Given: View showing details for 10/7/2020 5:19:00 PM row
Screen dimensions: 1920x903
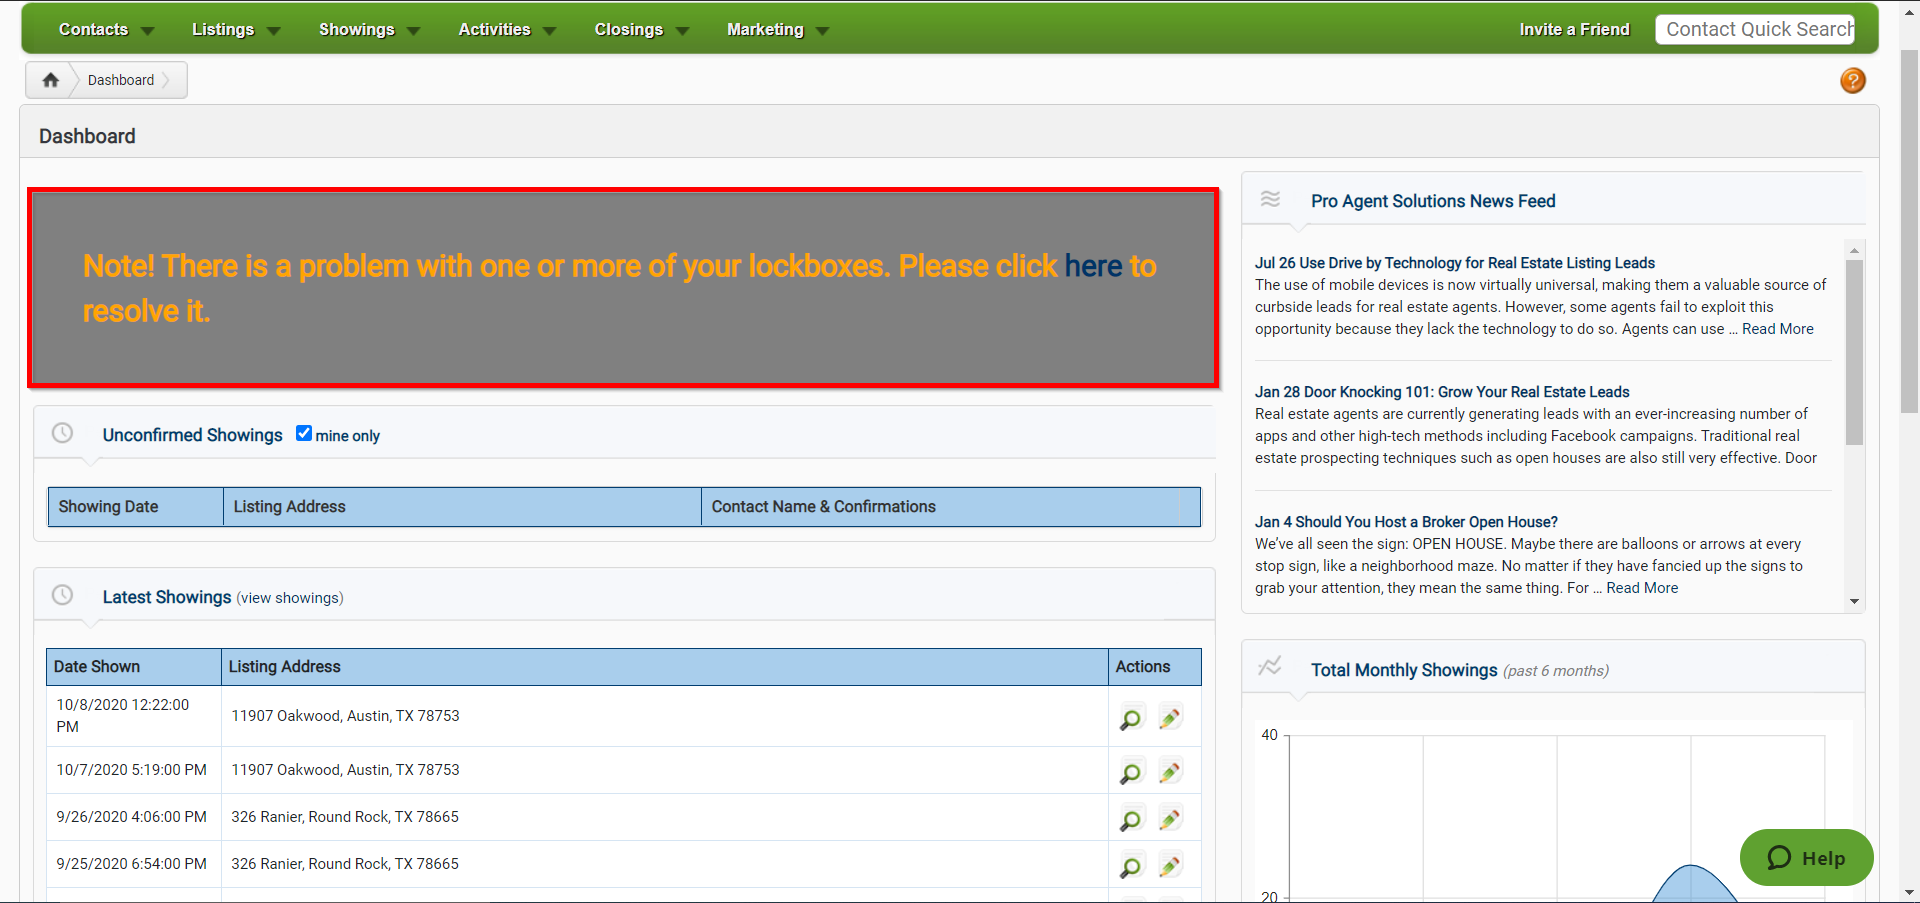Looking at the screenshot, I should tap(1130, 773).
